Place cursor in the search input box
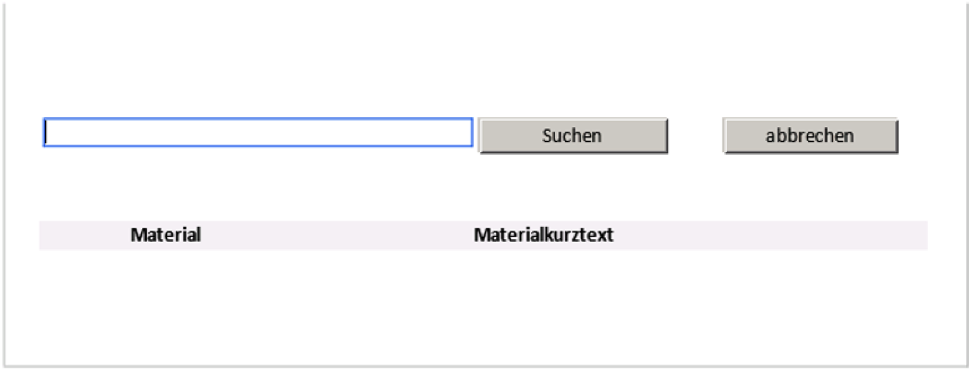Screen dimensions: 975x372 click(258, 133)
